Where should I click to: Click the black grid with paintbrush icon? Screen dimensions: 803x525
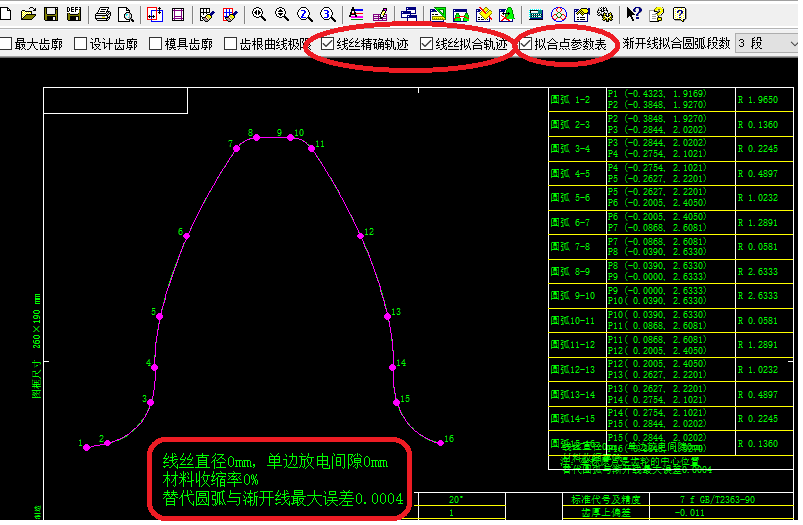(x=207, y=14)
